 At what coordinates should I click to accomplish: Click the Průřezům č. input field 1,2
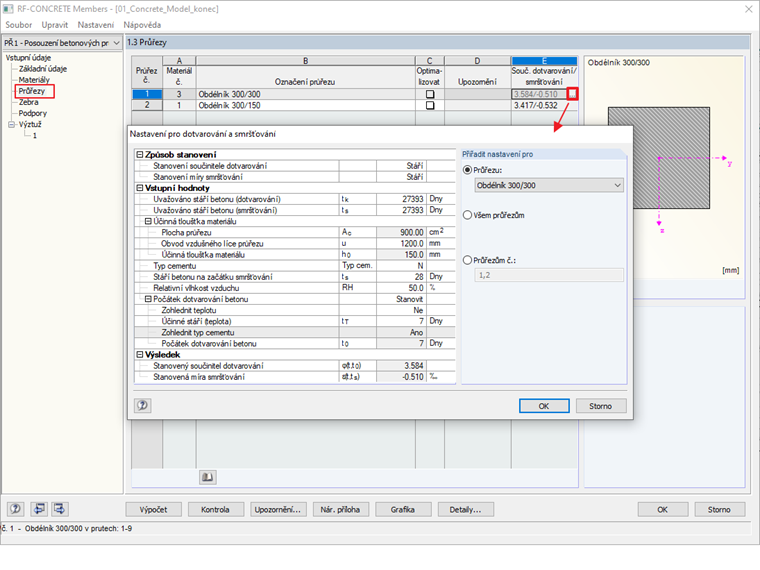549,275
